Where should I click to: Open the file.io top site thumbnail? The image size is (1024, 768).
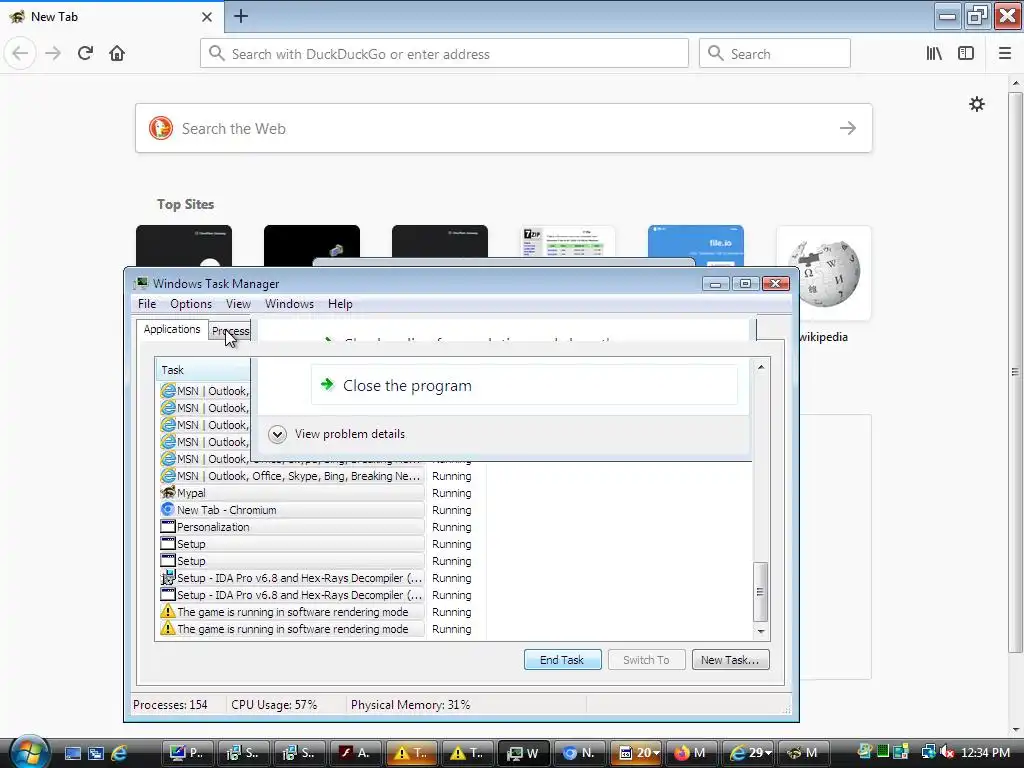(696, 246)
